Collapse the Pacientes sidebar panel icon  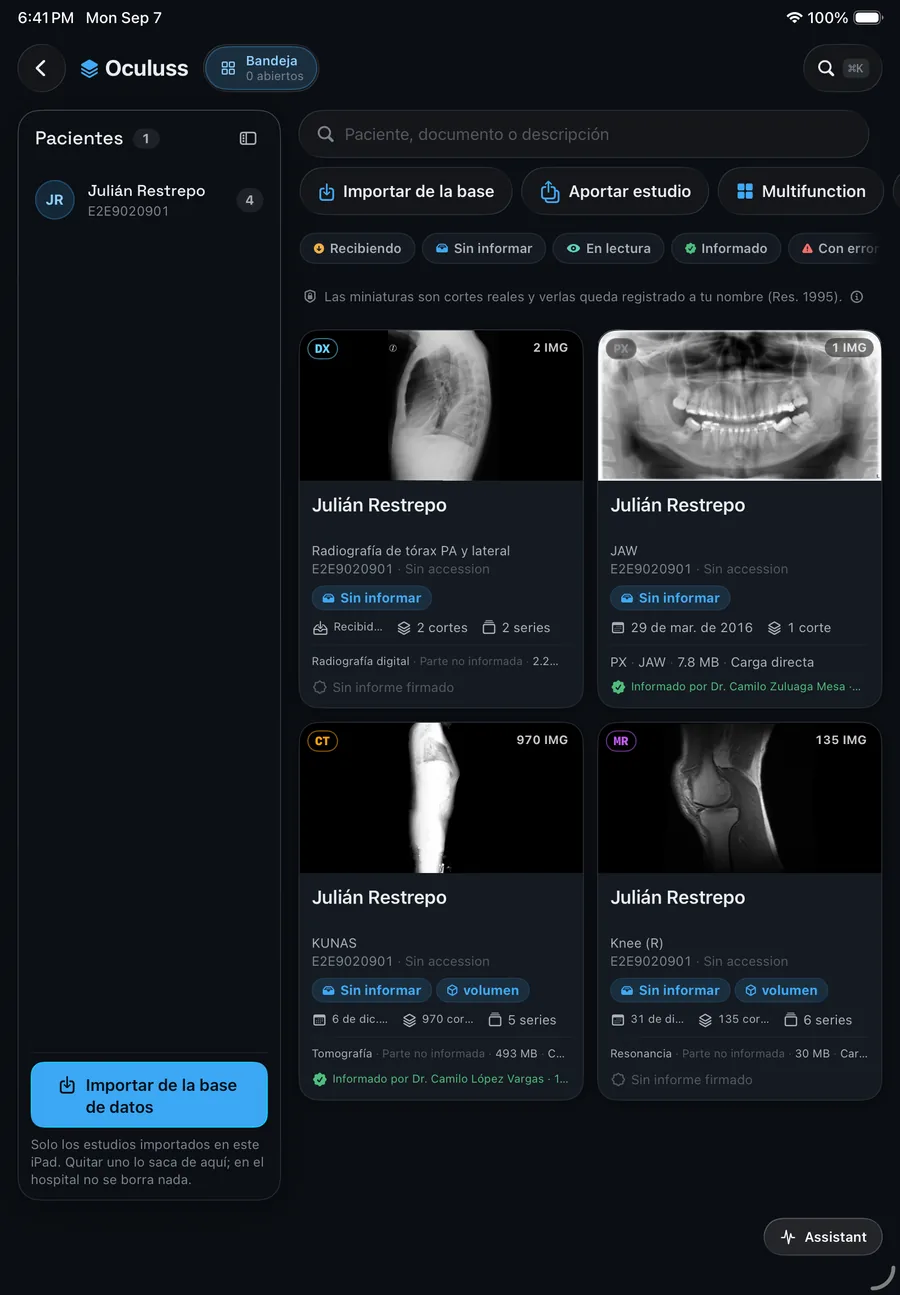point(248,139)
